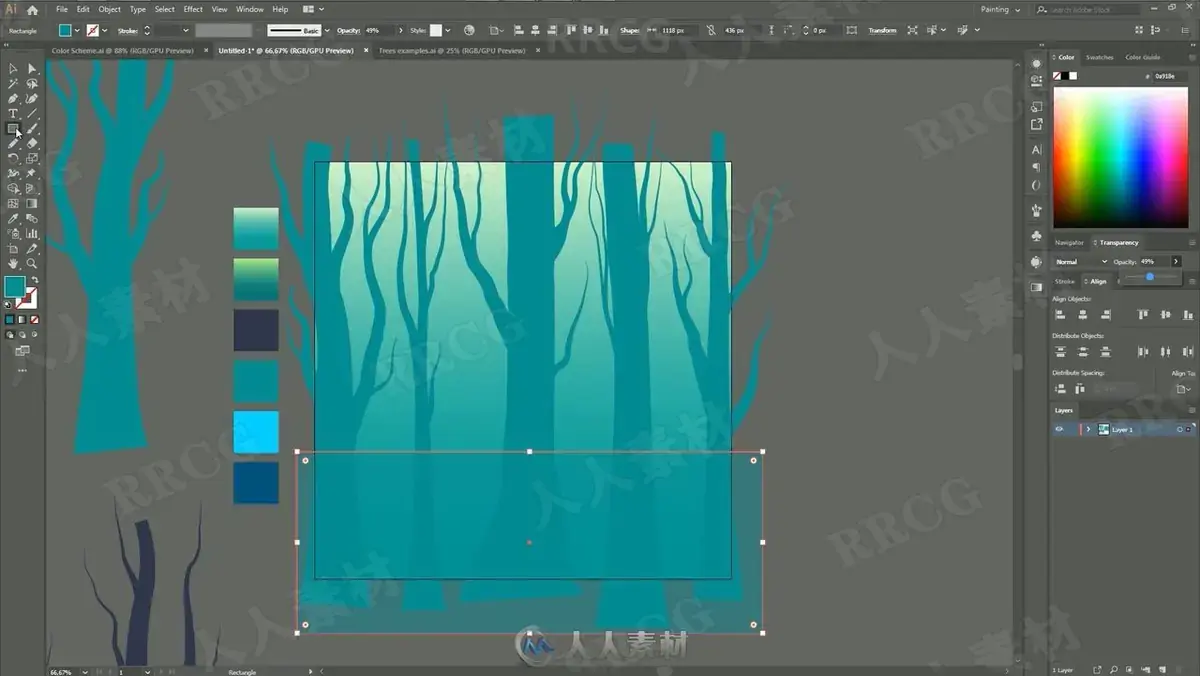Screen dimensions: 1200x676
Task: Click the hex color value field
Action: pyautogui.click(x=1169, y=76)
